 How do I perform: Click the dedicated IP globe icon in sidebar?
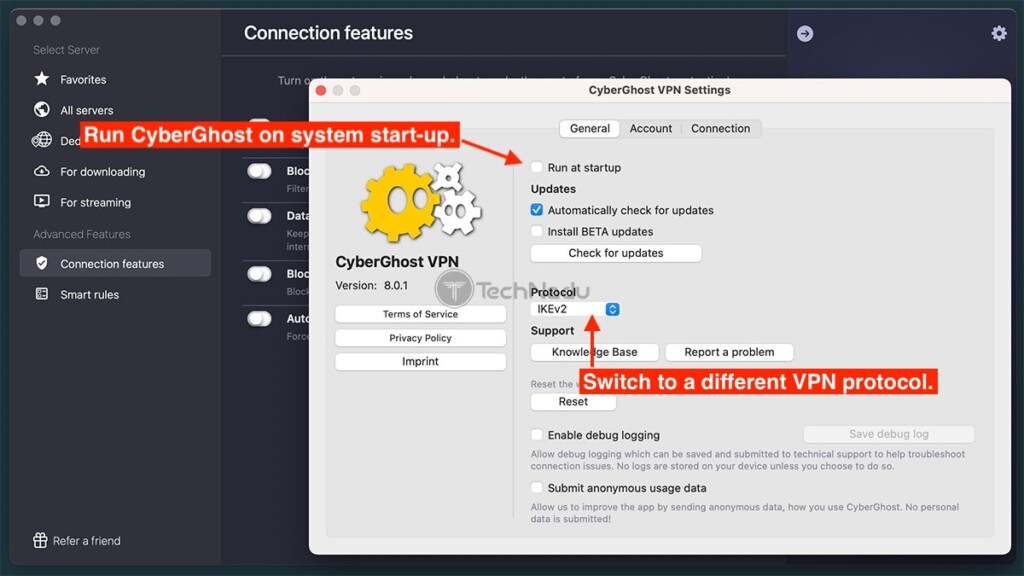(x=42, y=140)
